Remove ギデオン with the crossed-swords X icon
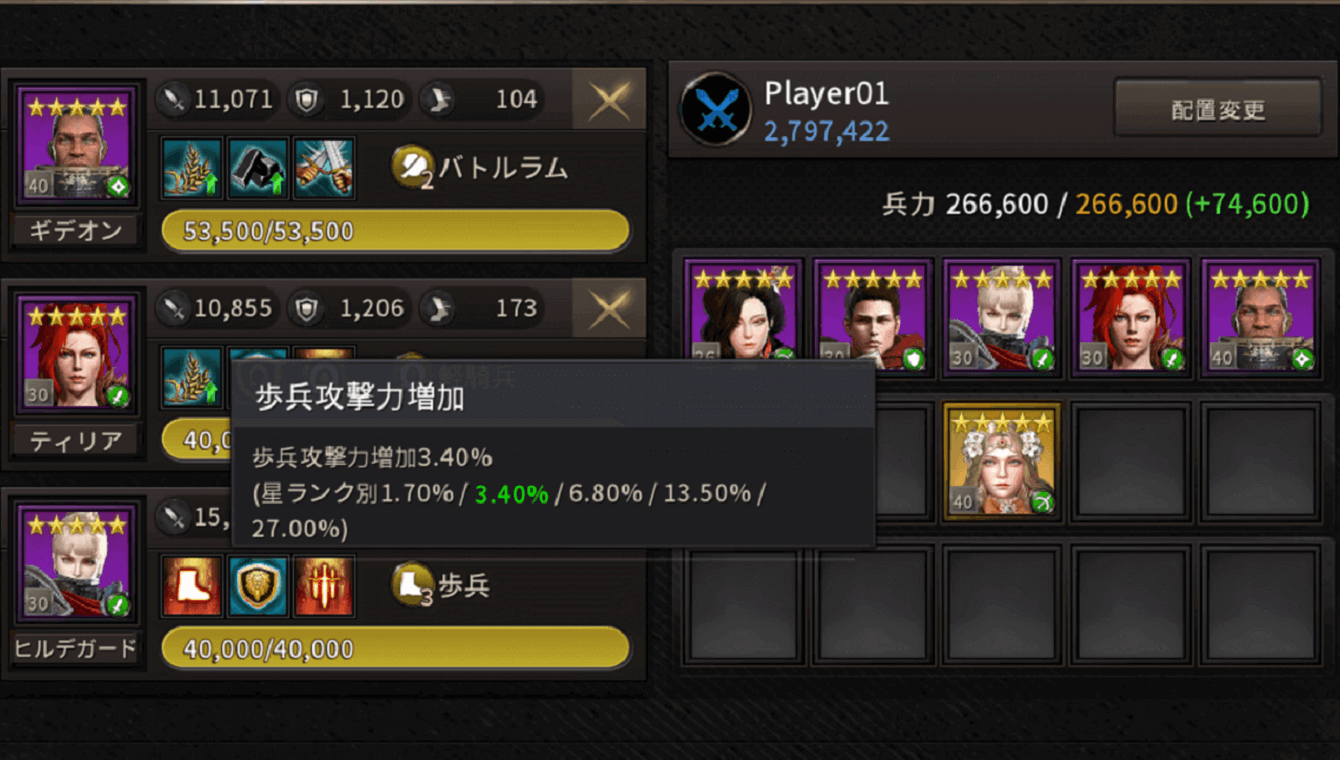Screen dimensions: 1340x760 (609, 99)
